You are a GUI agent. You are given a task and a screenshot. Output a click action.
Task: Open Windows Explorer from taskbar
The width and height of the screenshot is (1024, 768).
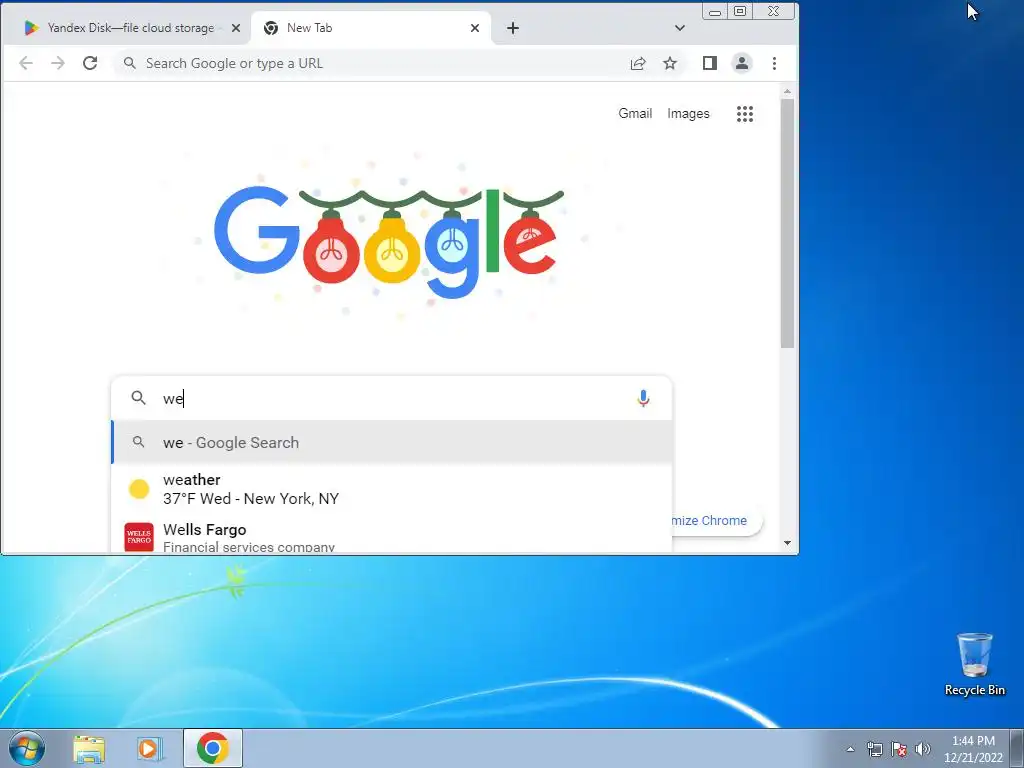coord(89,748)
